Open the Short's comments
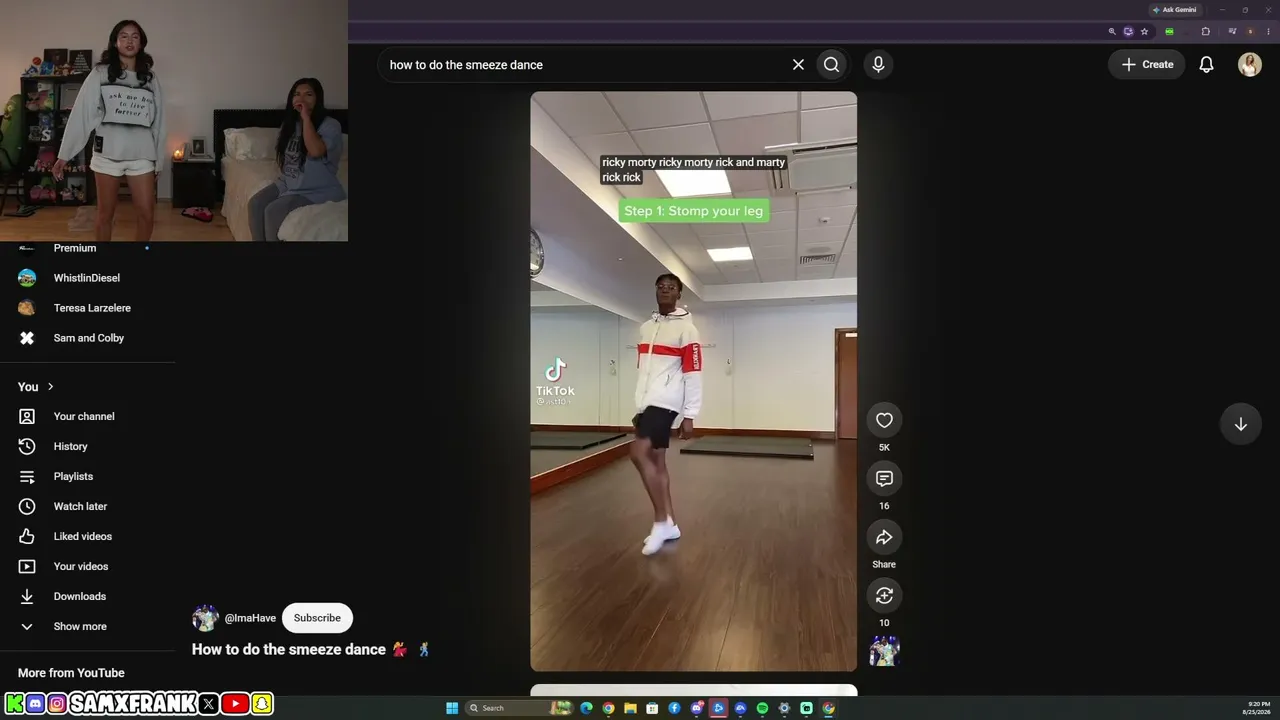The image size is (1280, 720). (884, 479)
